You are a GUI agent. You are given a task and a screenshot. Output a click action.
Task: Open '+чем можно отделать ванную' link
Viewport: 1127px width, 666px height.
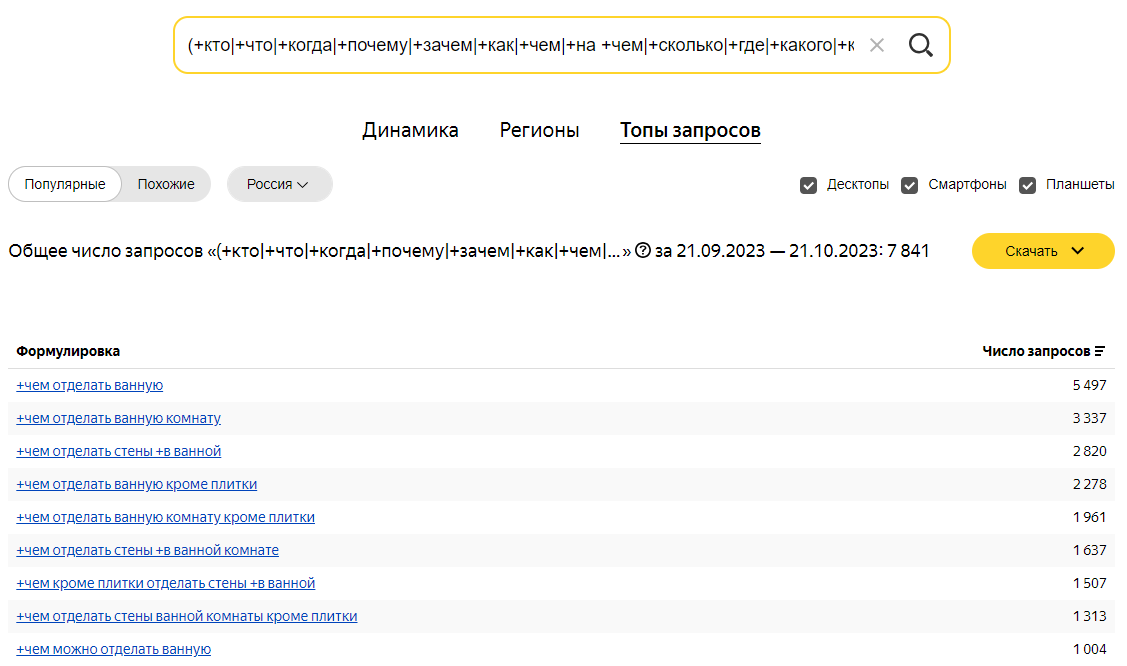(x=114, y=649)
